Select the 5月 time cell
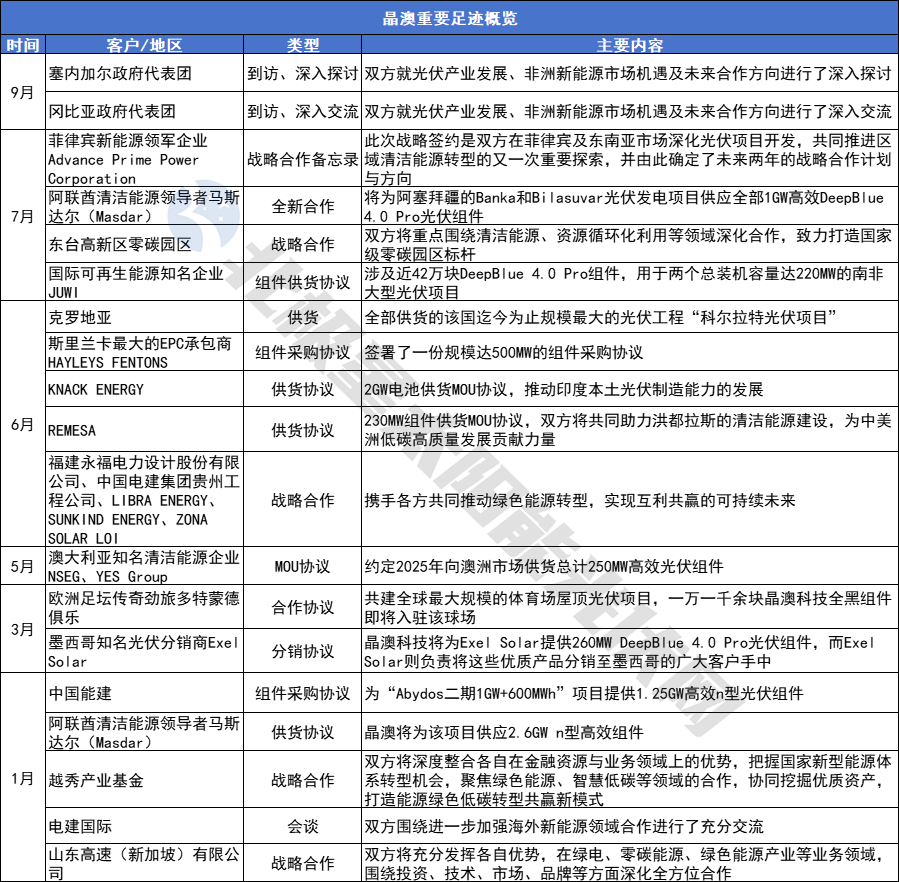 [23, 566]
